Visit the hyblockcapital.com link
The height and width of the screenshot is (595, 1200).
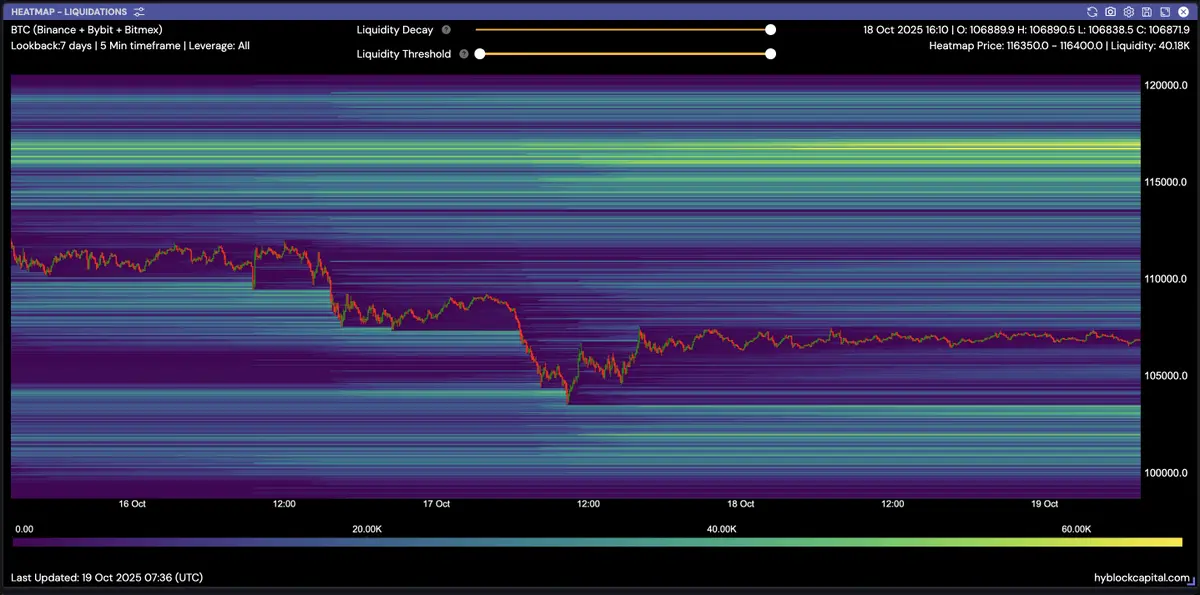[x=1142, y=578]
